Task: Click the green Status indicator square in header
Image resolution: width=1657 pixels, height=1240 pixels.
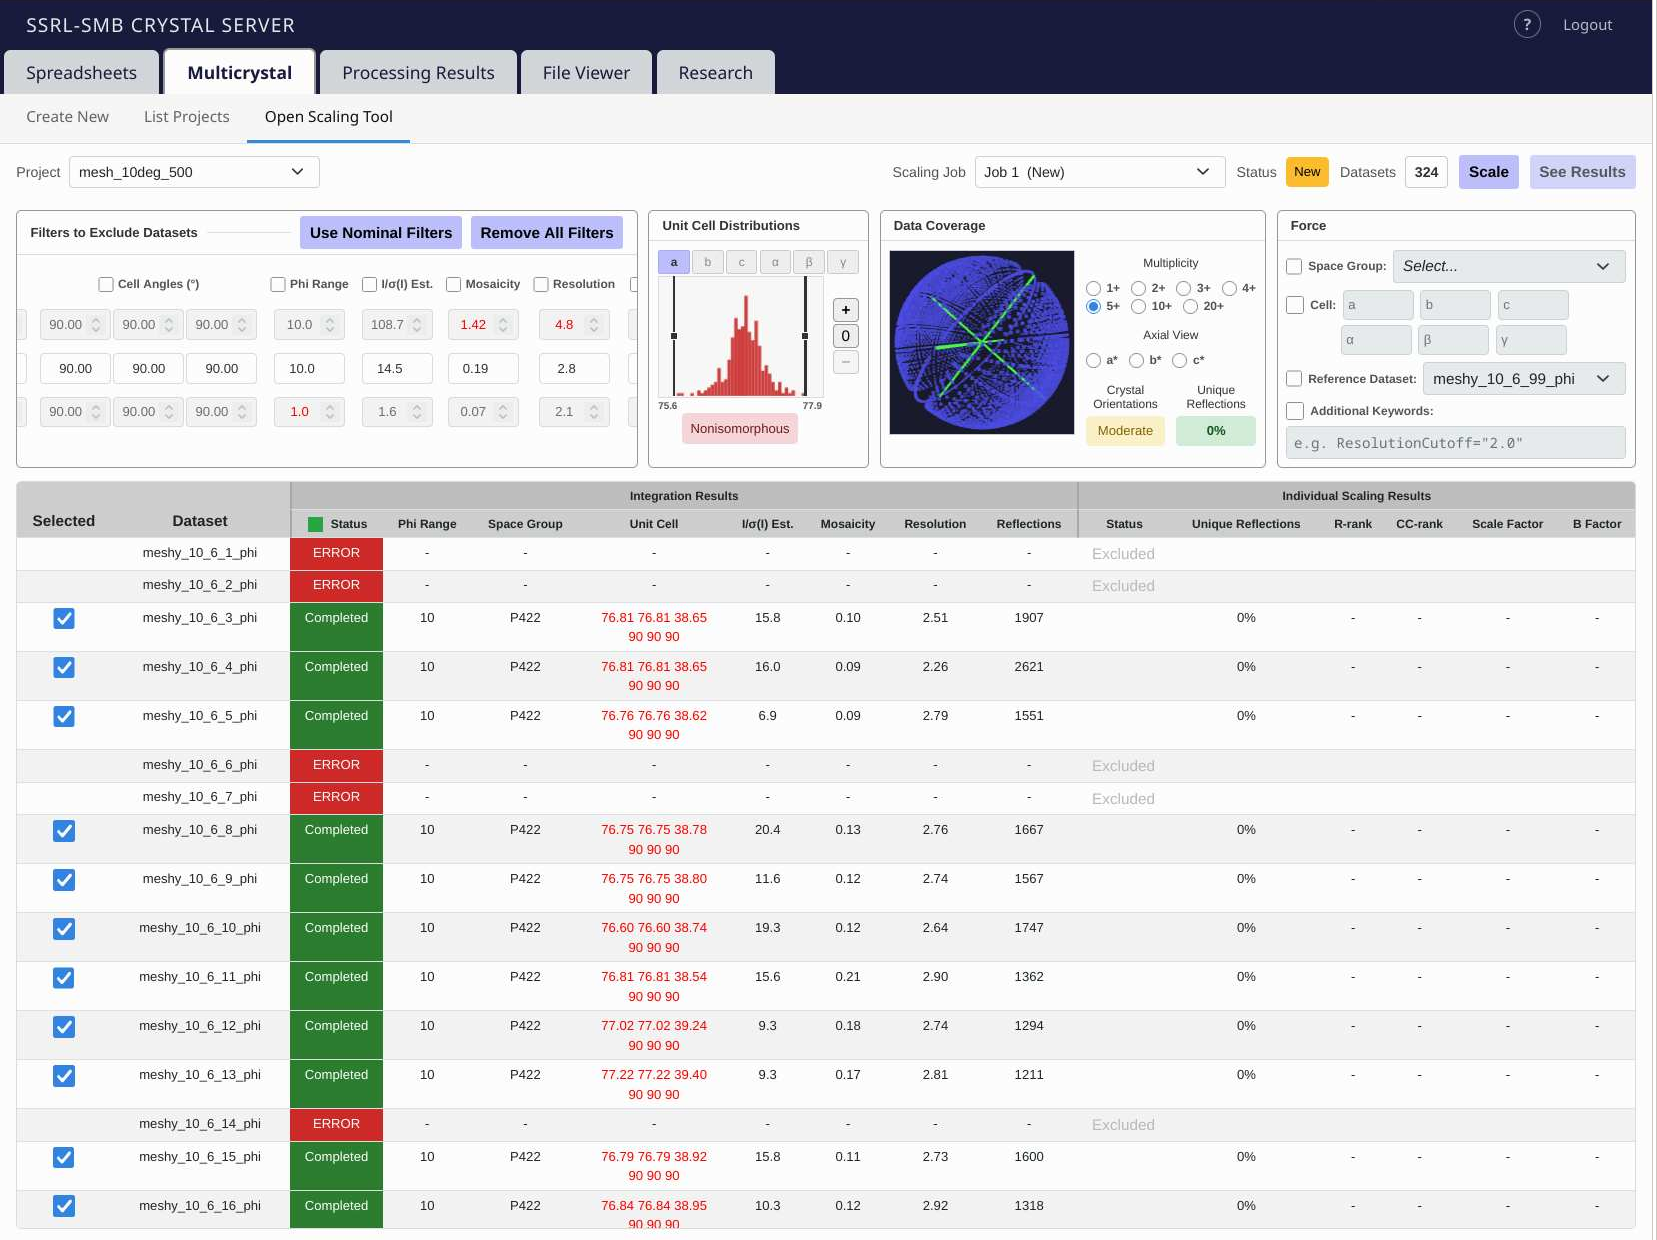Action: coord(316,524)
